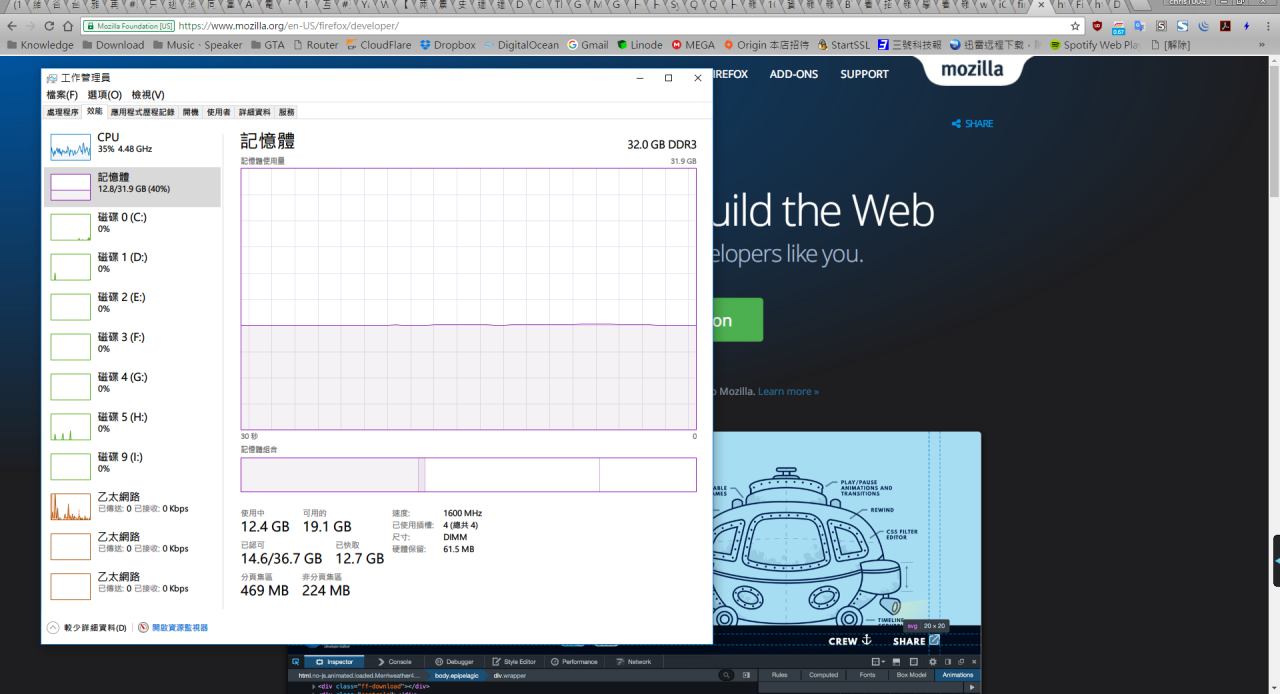Image resolution: width=1280 pixels, height=694 pixels.
Task: Switch to the 應用程式歷程記錄 tab
Action: pyautogui.click(x=142, y=112)
